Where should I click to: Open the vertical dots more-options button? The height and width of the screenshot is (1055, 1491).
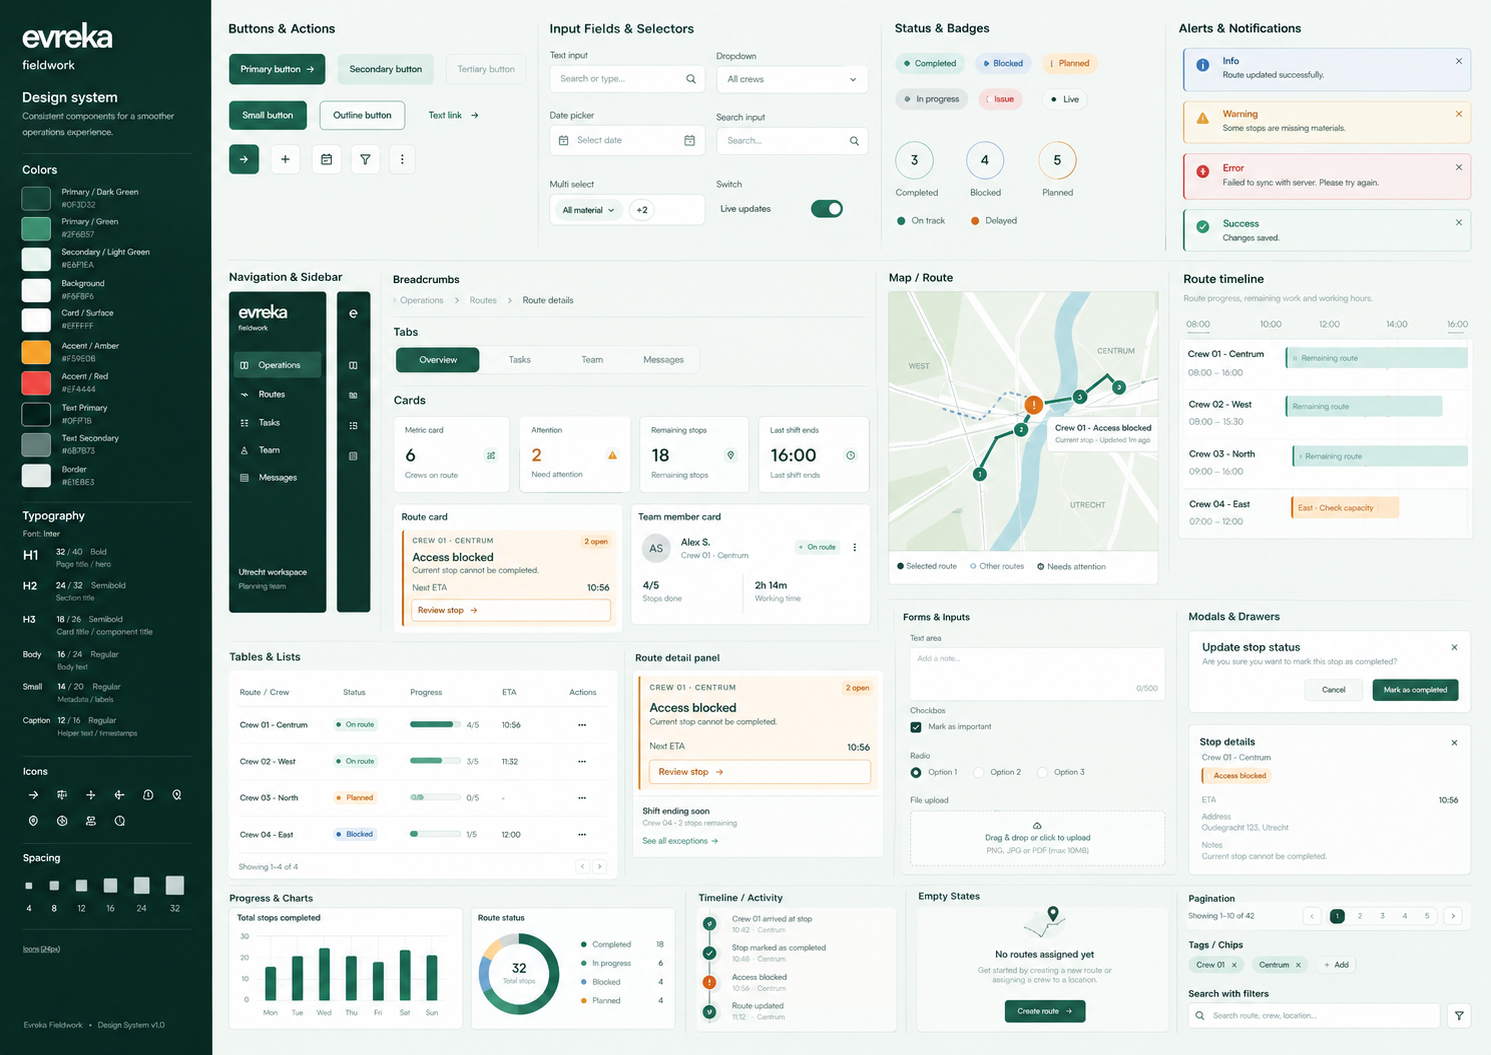click(x=402, y=159)
